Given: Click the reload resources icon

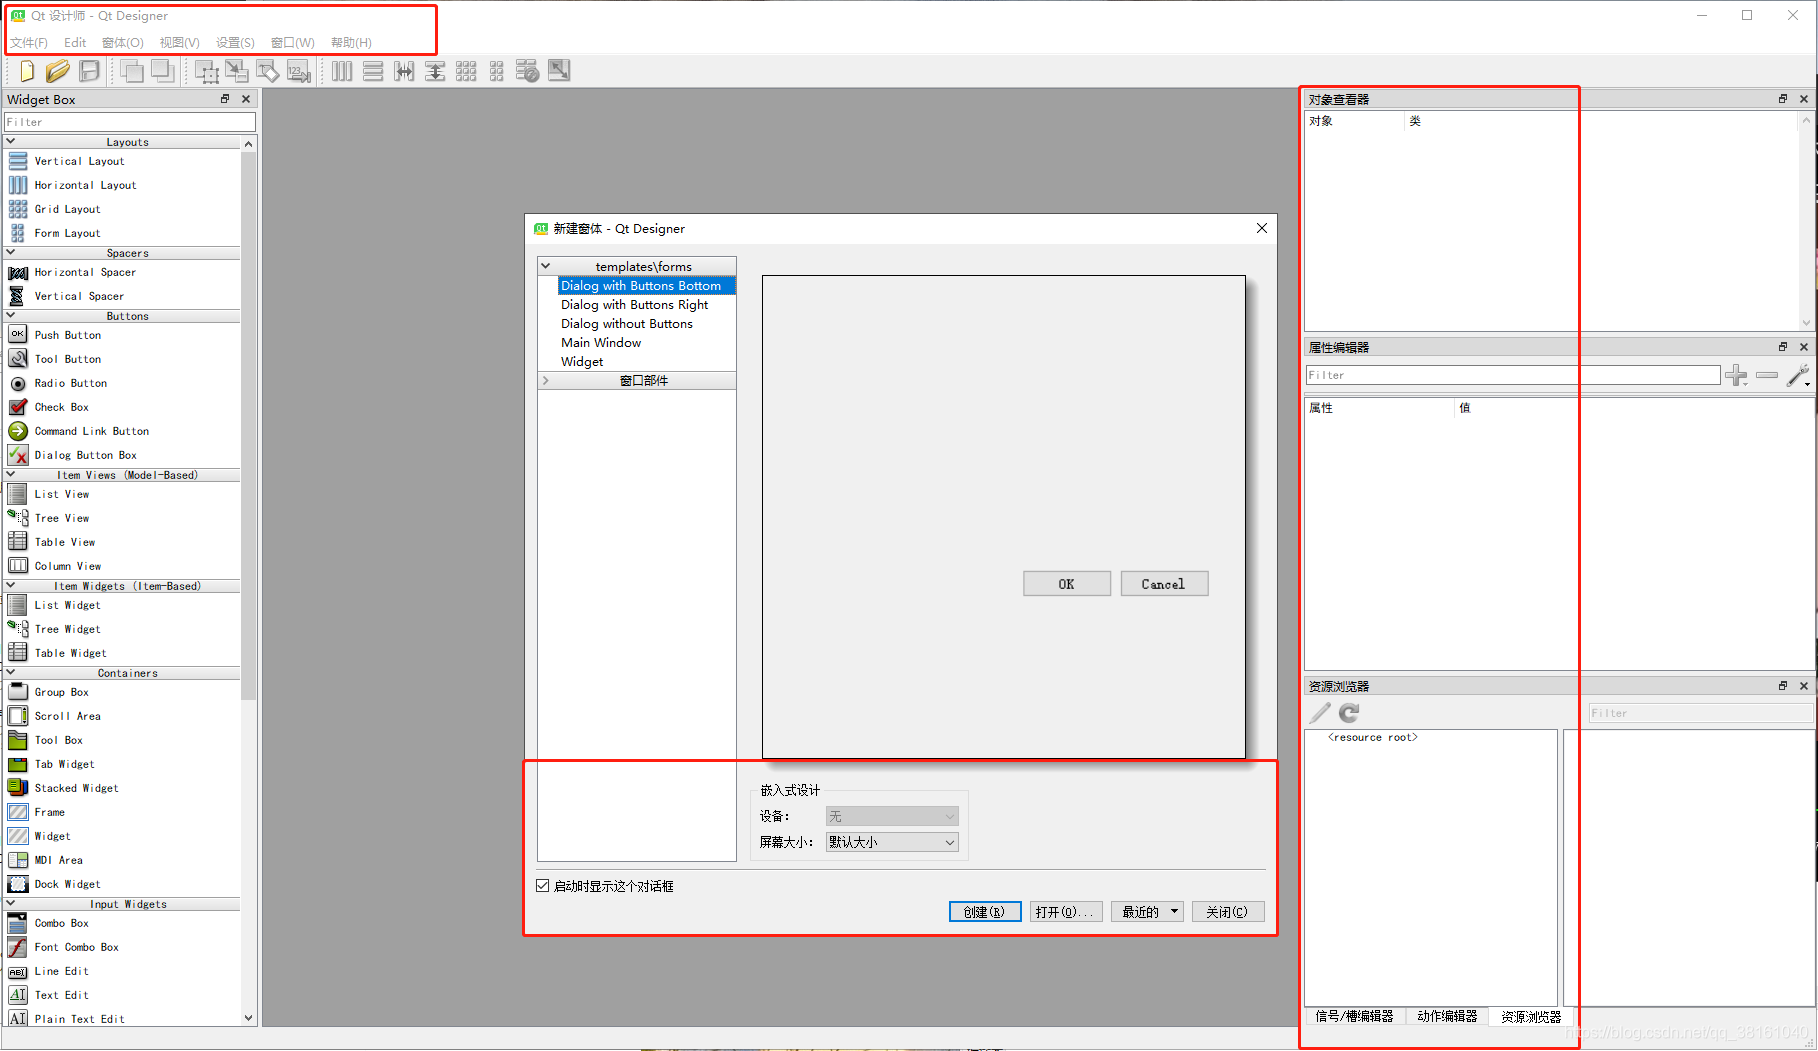Looking at the screenshot, I should tap(1349, 713).
